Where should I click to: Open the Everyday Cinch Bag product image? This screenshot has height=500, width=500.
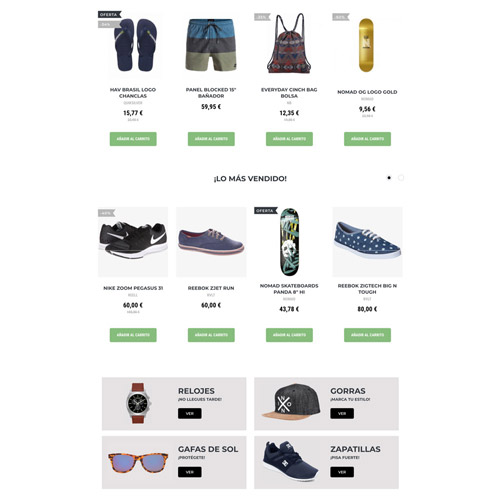click(289, 45)
